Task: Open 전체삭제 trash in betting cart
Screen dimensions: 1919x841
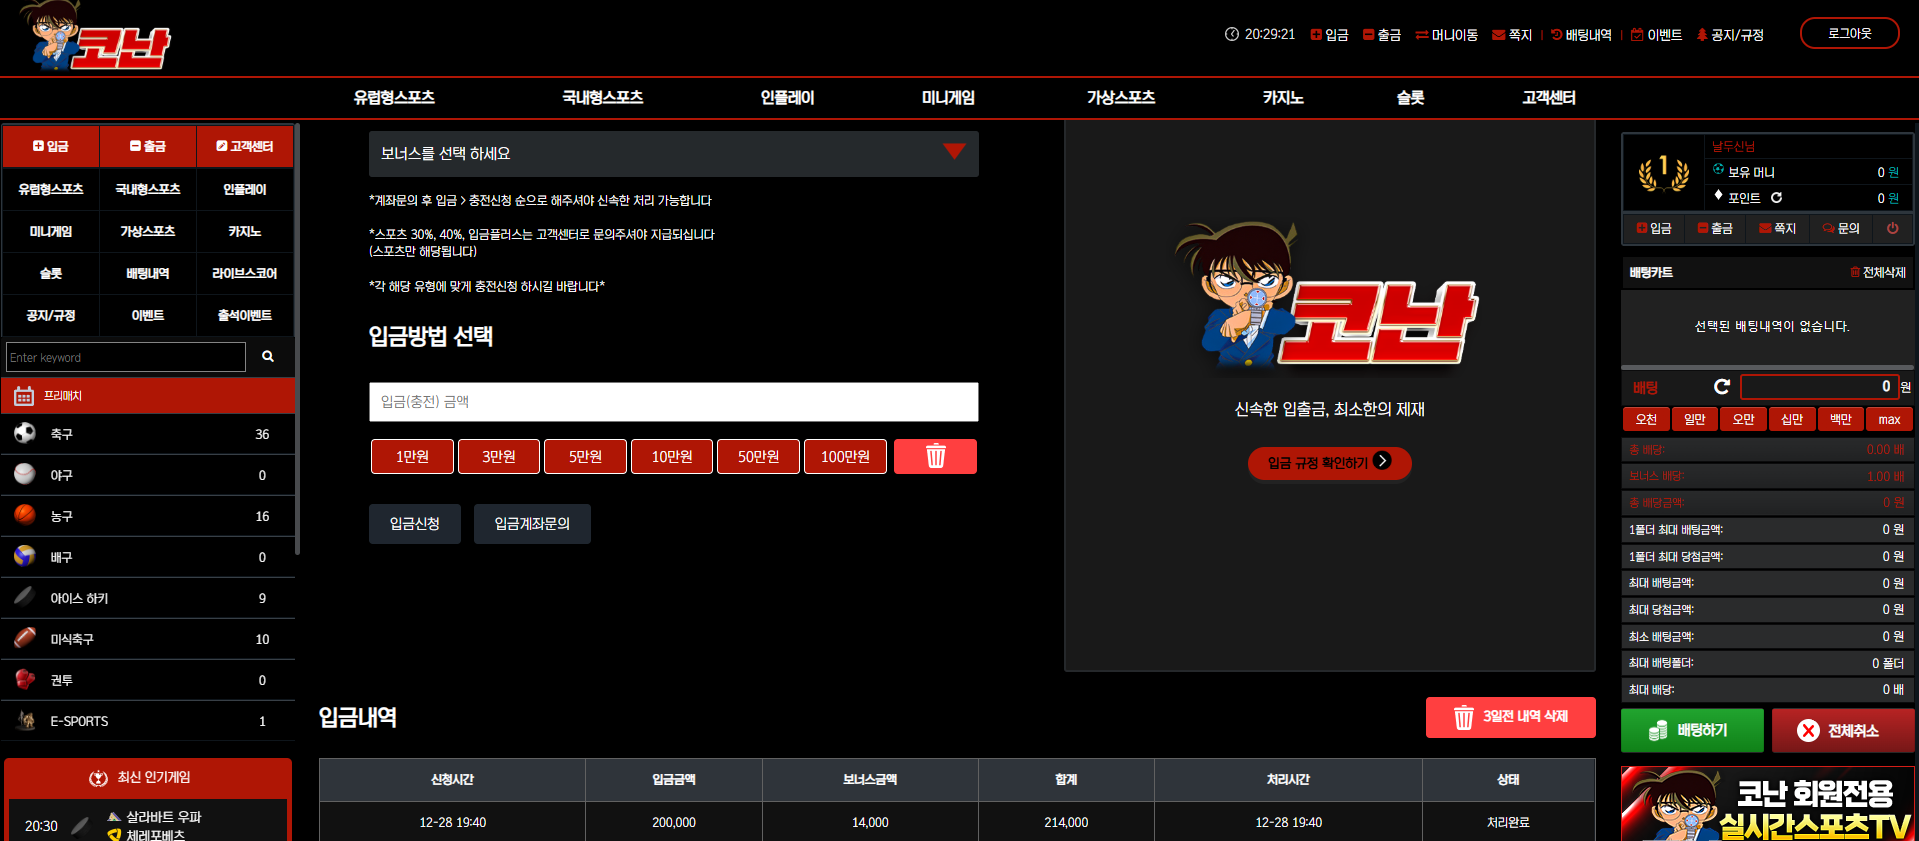Action: coord(1877,272)
